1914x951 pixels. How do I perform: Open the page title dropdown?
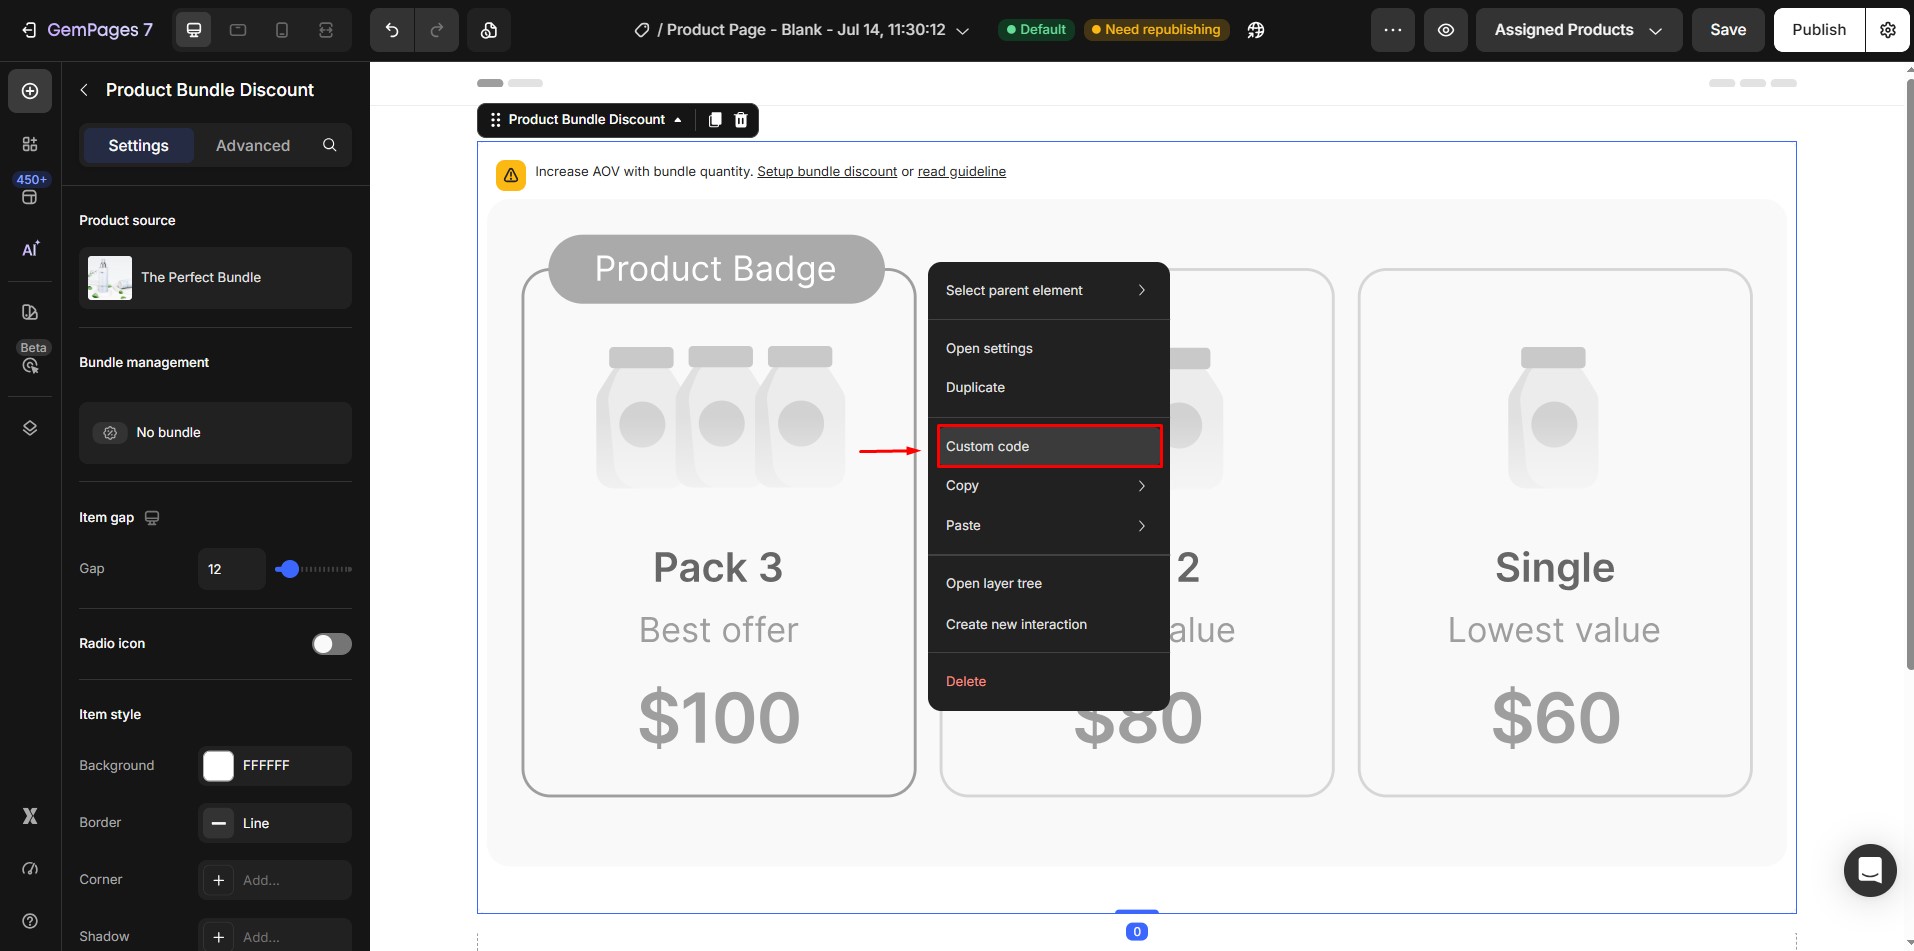(x=962, y=31)
